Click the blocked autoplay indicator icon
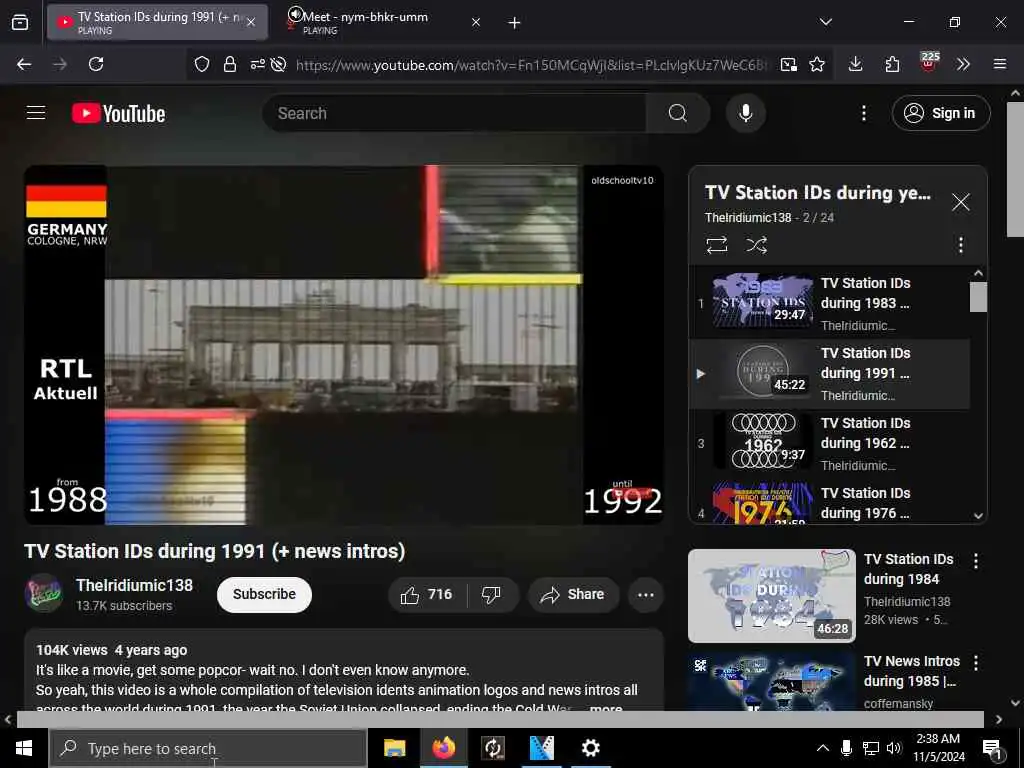The image size is (1024, 768). (278, 64)
